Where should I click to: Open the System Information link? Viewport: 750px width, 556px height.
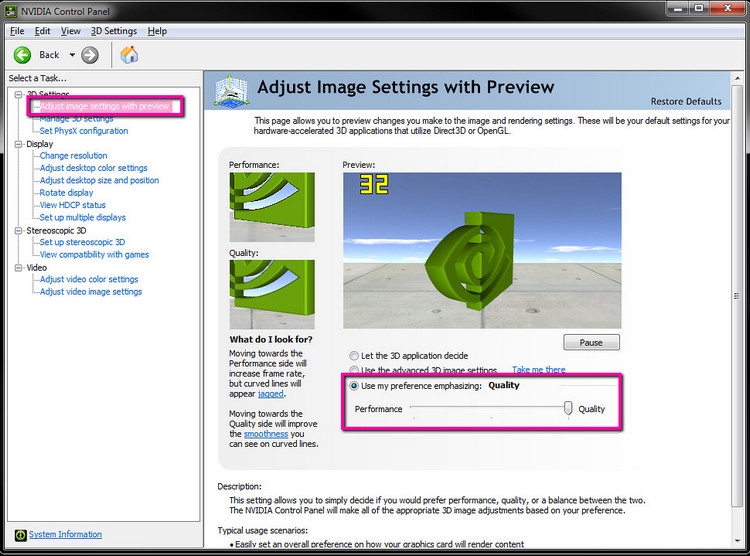click(x=65, y=534)
